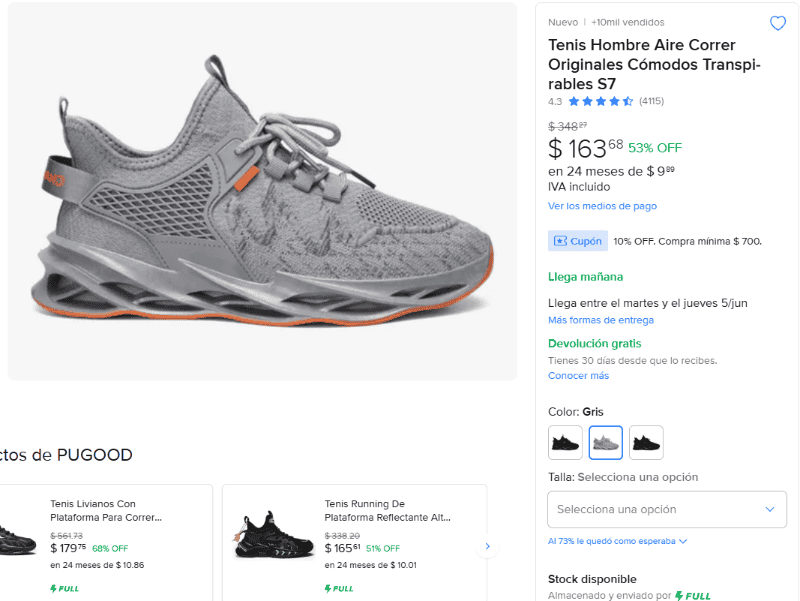Open the (4115) reviews count

(651, 101)
